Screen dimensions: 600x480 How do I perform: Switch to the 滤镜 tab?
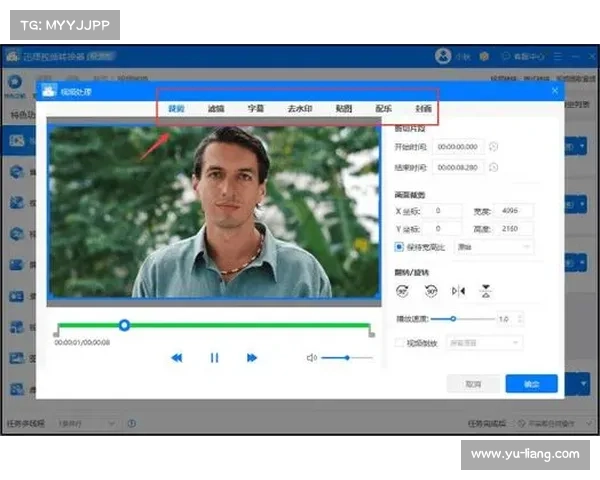click(216, 109)
